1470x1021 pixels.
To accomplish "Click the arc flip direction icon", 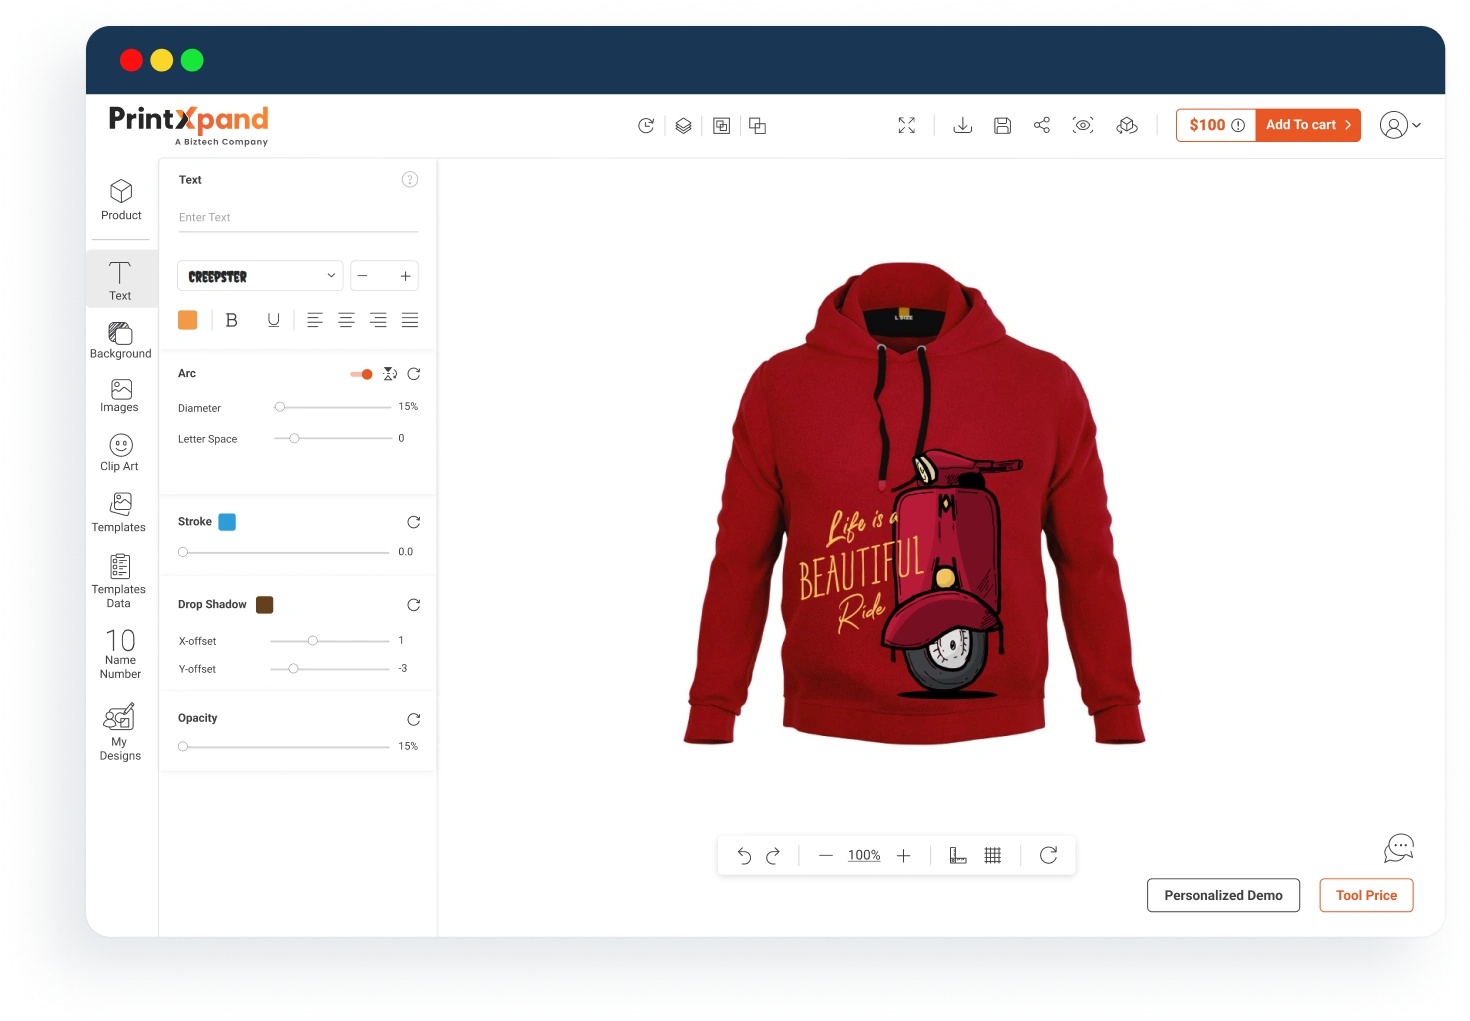I will point(390,374).
